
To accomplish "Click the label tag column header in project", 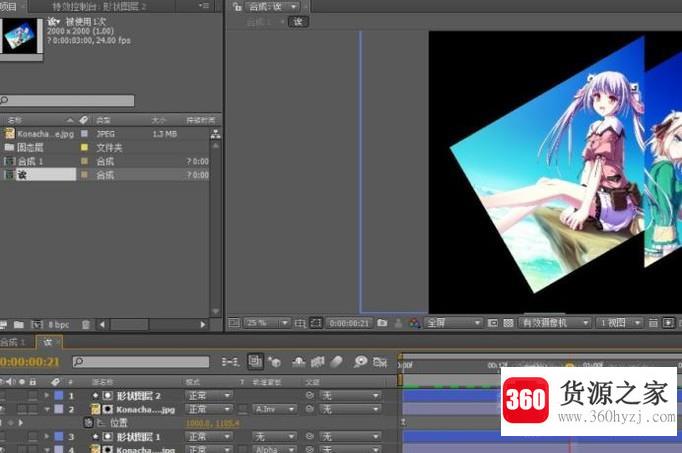I will [x=84, y=120].
